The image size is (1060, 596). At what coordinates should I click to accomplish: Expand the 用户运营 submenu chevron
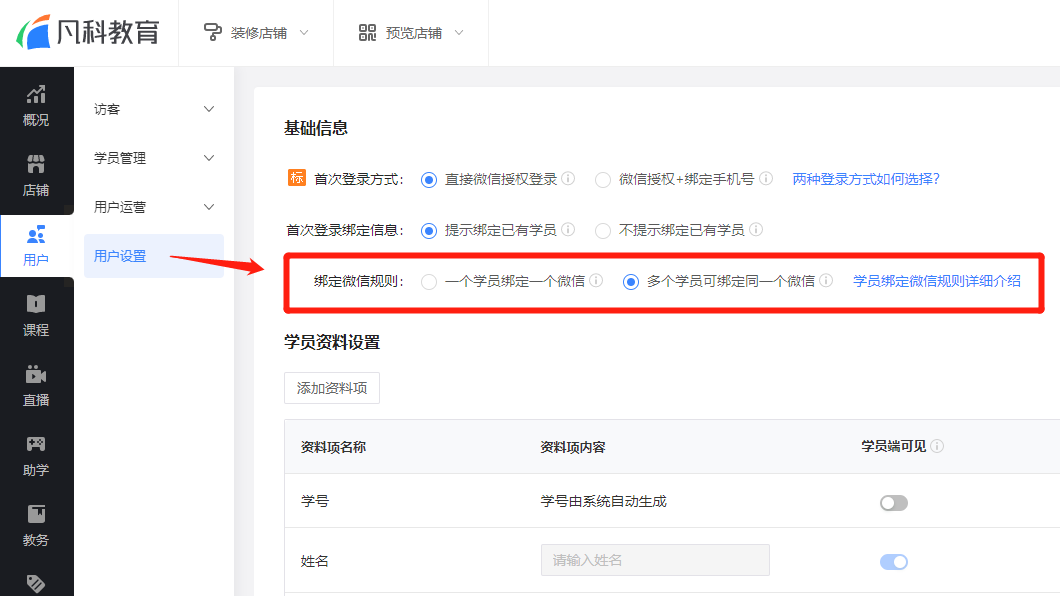[x=209, y=207]
